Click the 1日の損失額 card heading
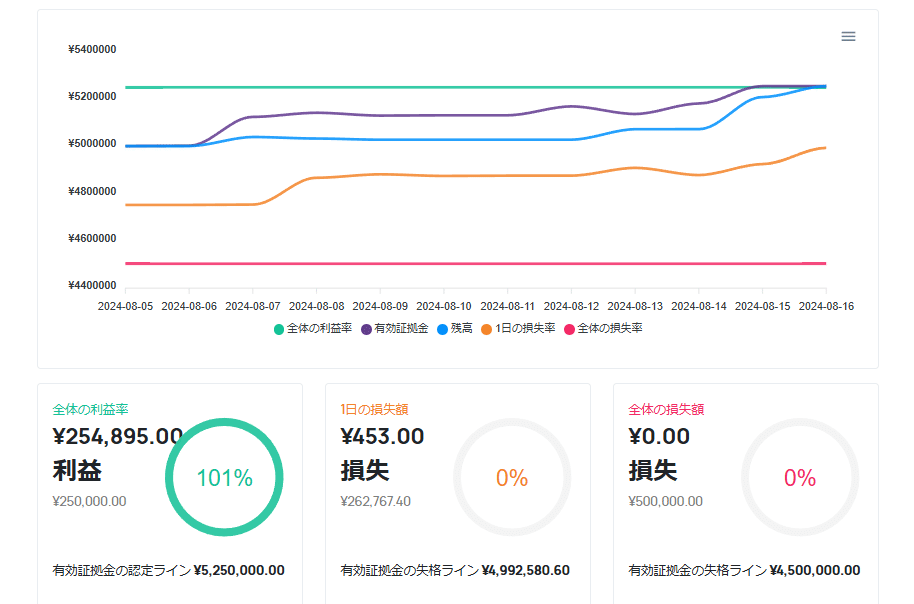 point(374,409)
